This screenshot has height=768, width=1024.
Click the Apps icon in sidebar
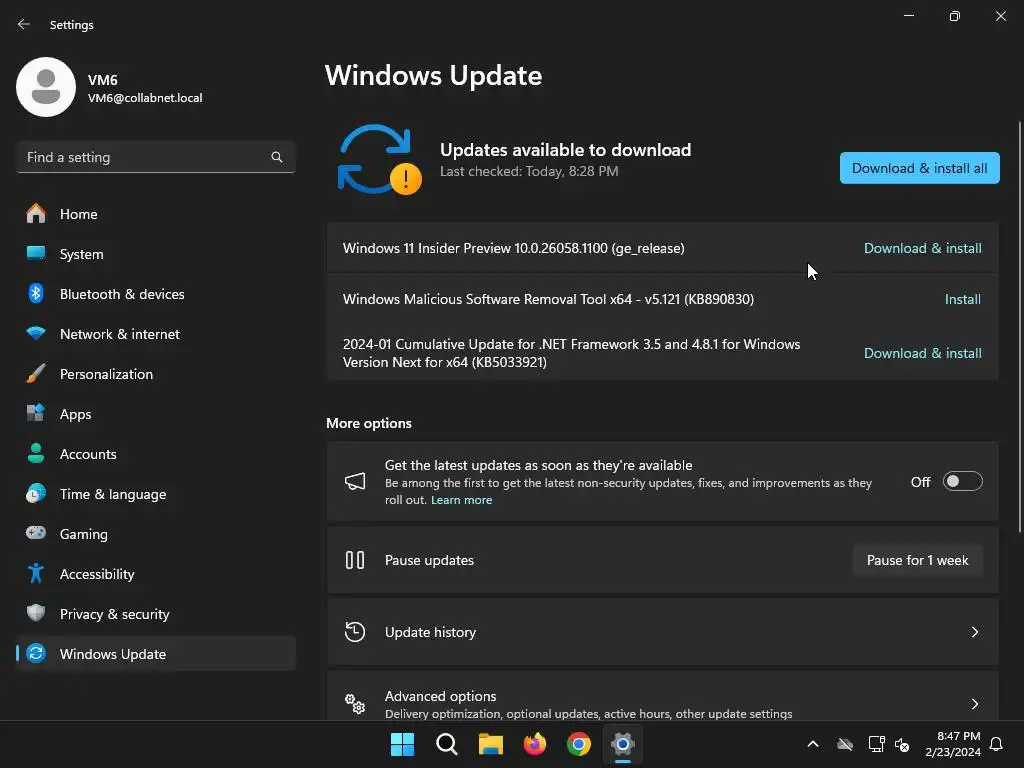pos(36,413)
